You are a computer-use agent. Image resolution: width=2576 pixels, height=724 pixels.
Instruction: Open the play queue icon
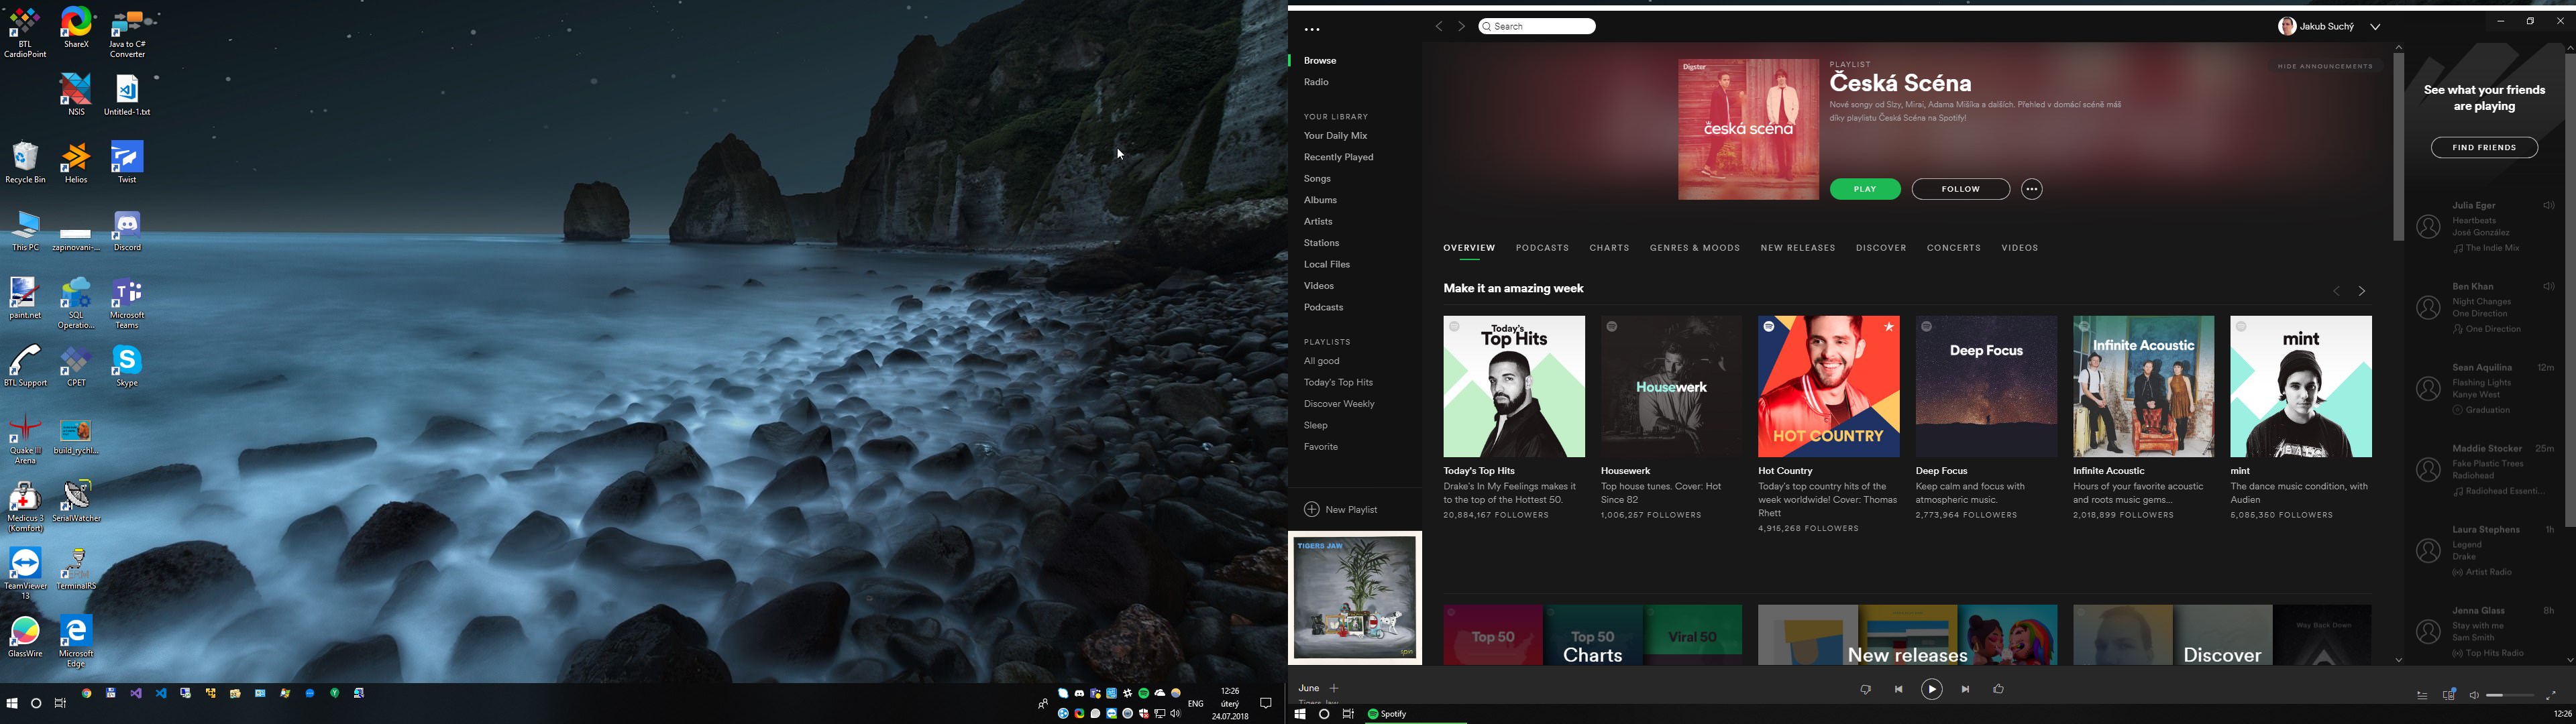[x=2422, y=696]
